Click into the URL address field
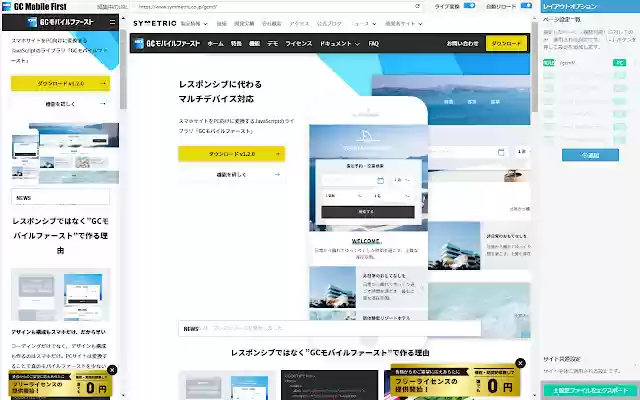 tap(276, 7)
